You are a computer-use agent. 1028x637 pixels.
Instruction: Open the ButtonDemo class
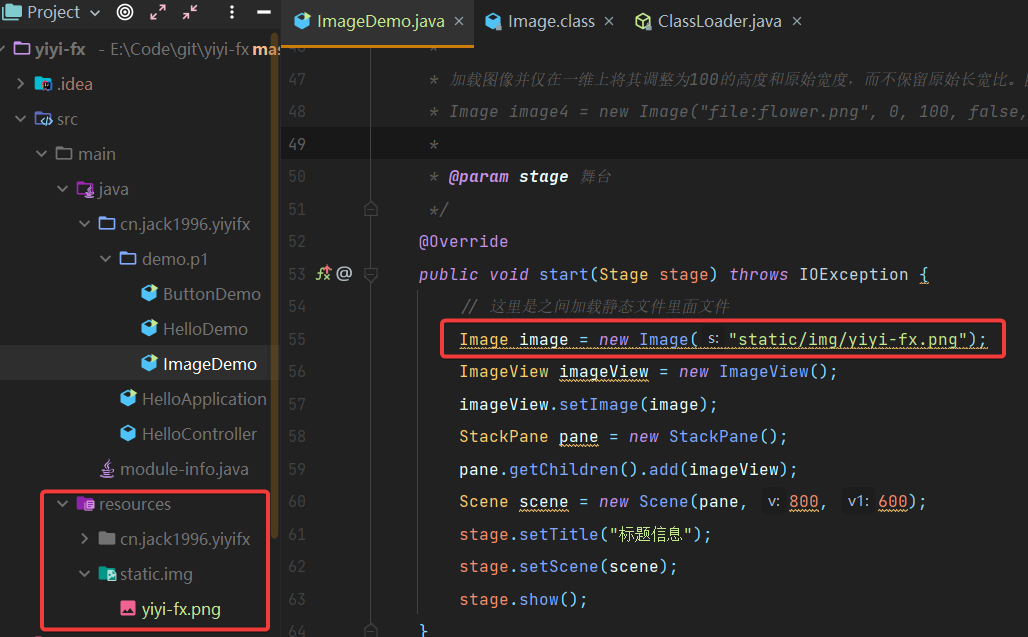211,294
